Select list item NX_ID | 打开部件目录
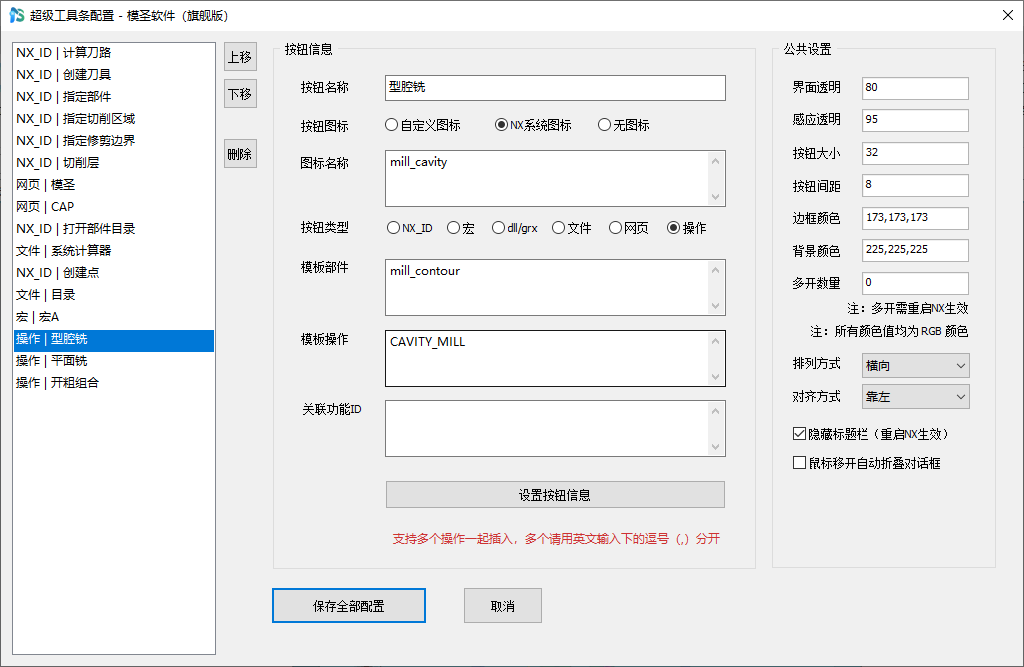Screen dimensions: 1024x667 tap(114, 229)
